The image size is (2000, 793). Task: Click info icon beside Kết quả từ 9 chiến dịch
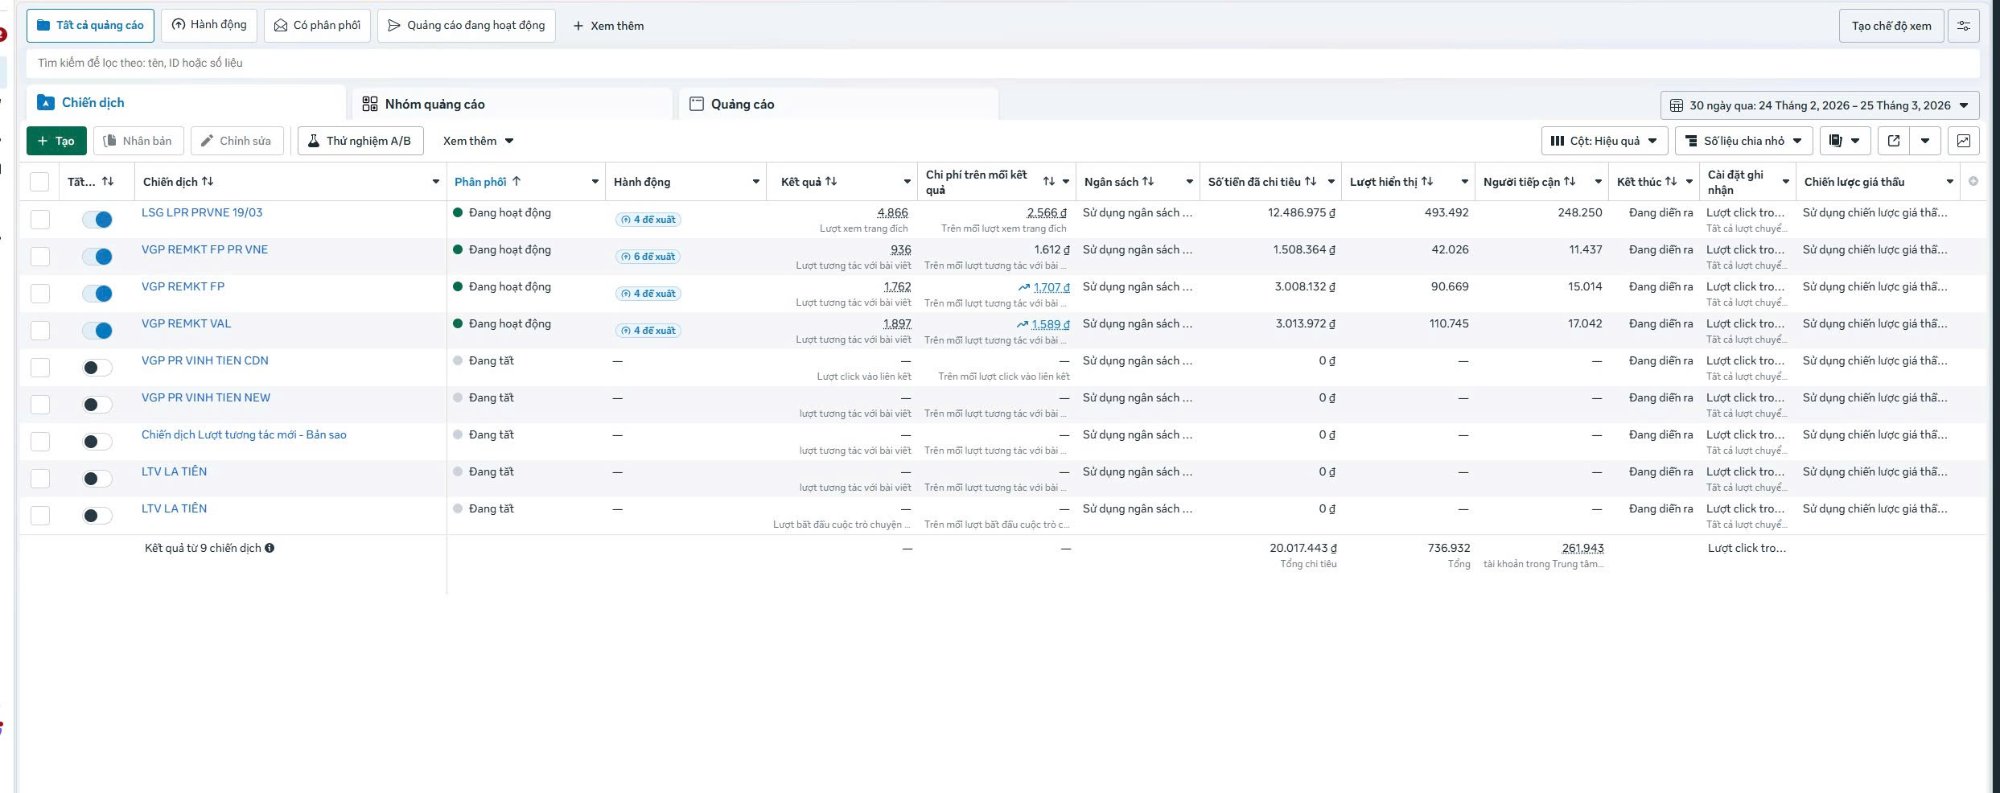(270, 548)
